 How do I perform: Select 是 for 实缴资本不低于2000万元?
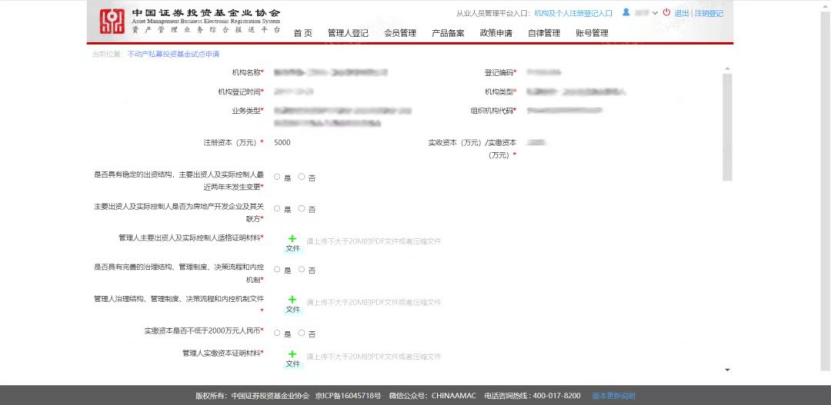click(277, 333)
